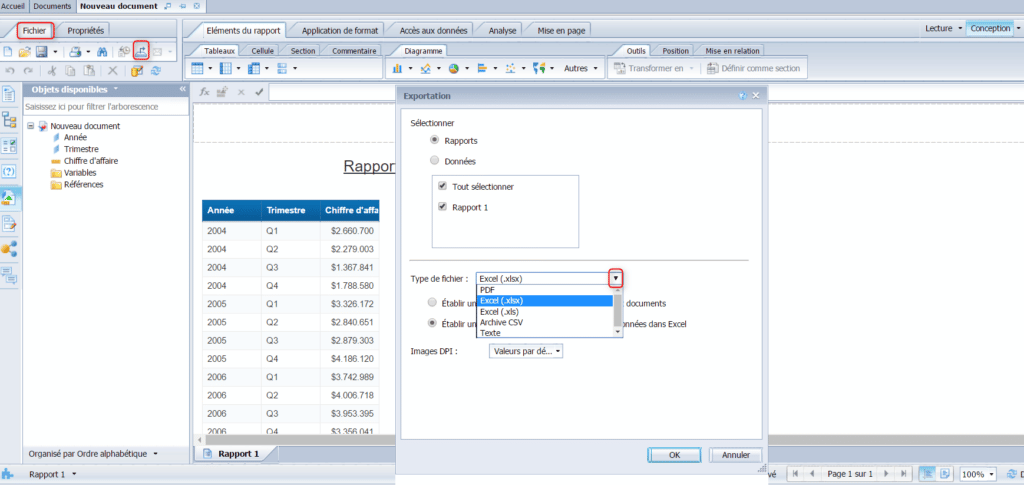The width and height of the screenshot is (1024, 485).
Task: Validate formula with the checkmark icon
Action: pyautogui.click(x=259, y=92)
